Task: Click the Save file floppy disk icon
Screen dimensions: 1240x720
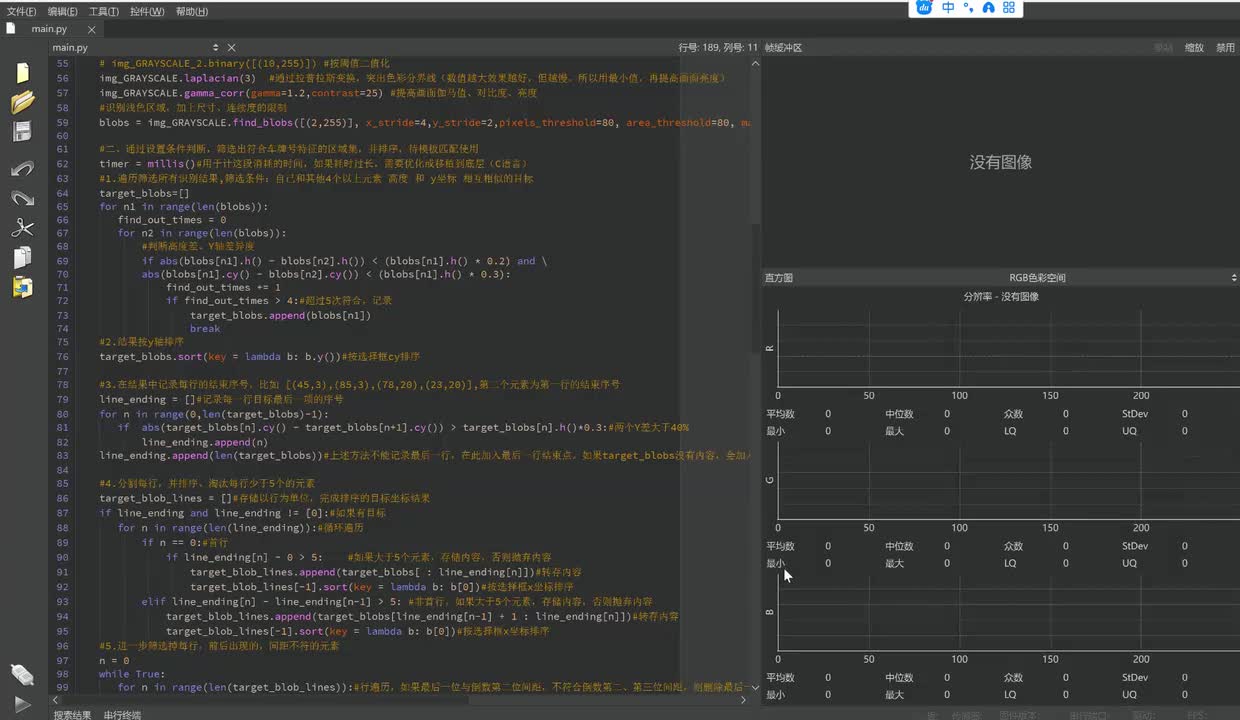Action: (22, 132)
